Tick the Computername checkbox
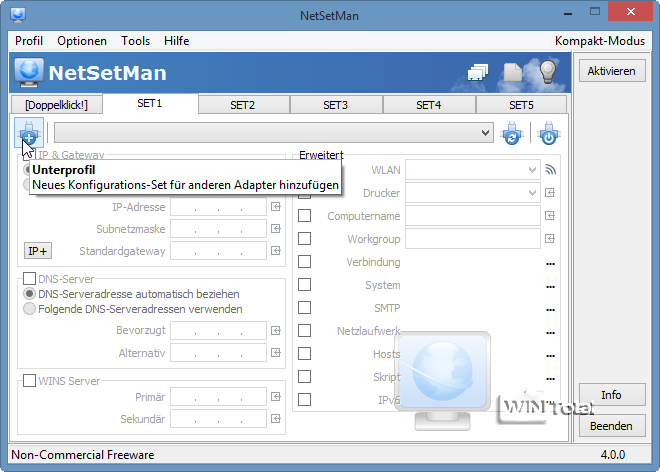 [x=304, y=216]
